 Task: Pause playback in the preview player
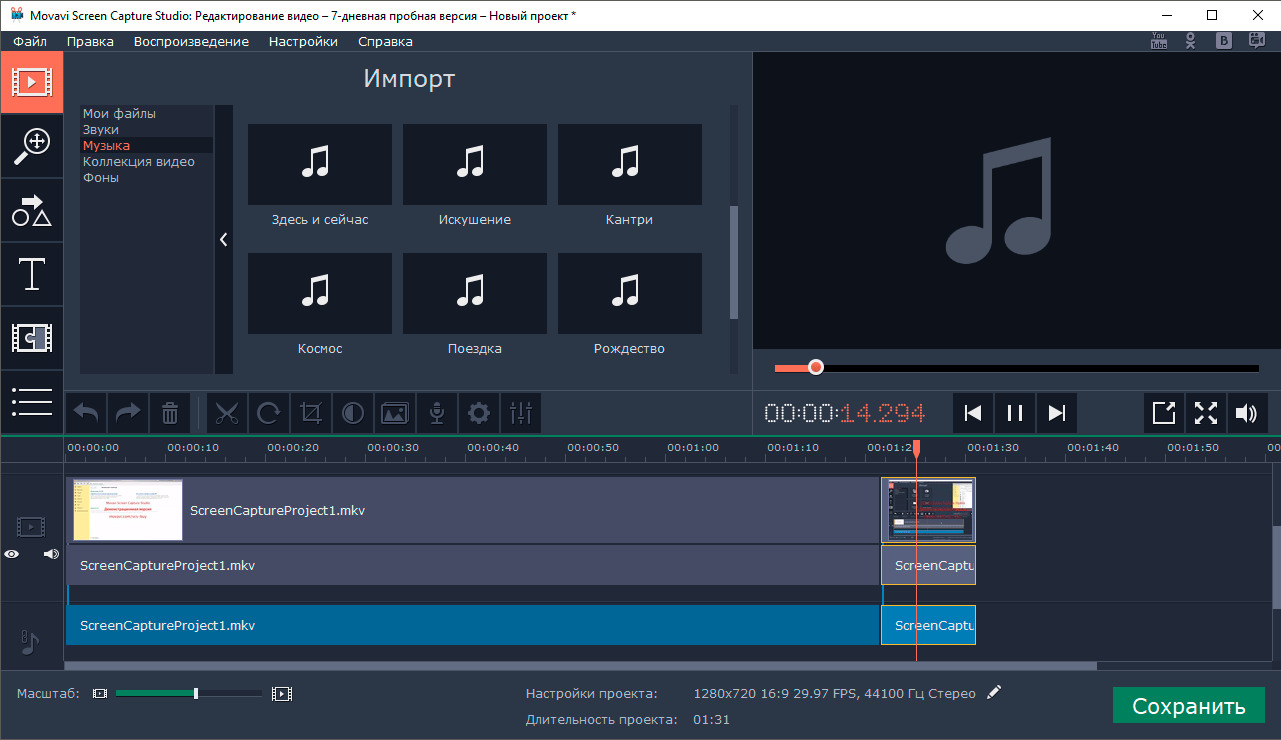click(1015, 413)
